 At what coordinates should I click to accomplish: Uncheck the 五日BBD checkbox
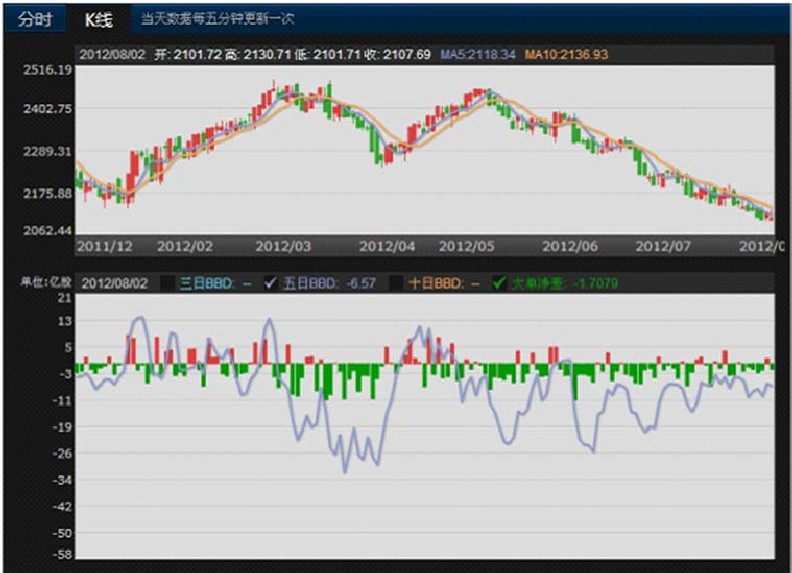[269, 284]
